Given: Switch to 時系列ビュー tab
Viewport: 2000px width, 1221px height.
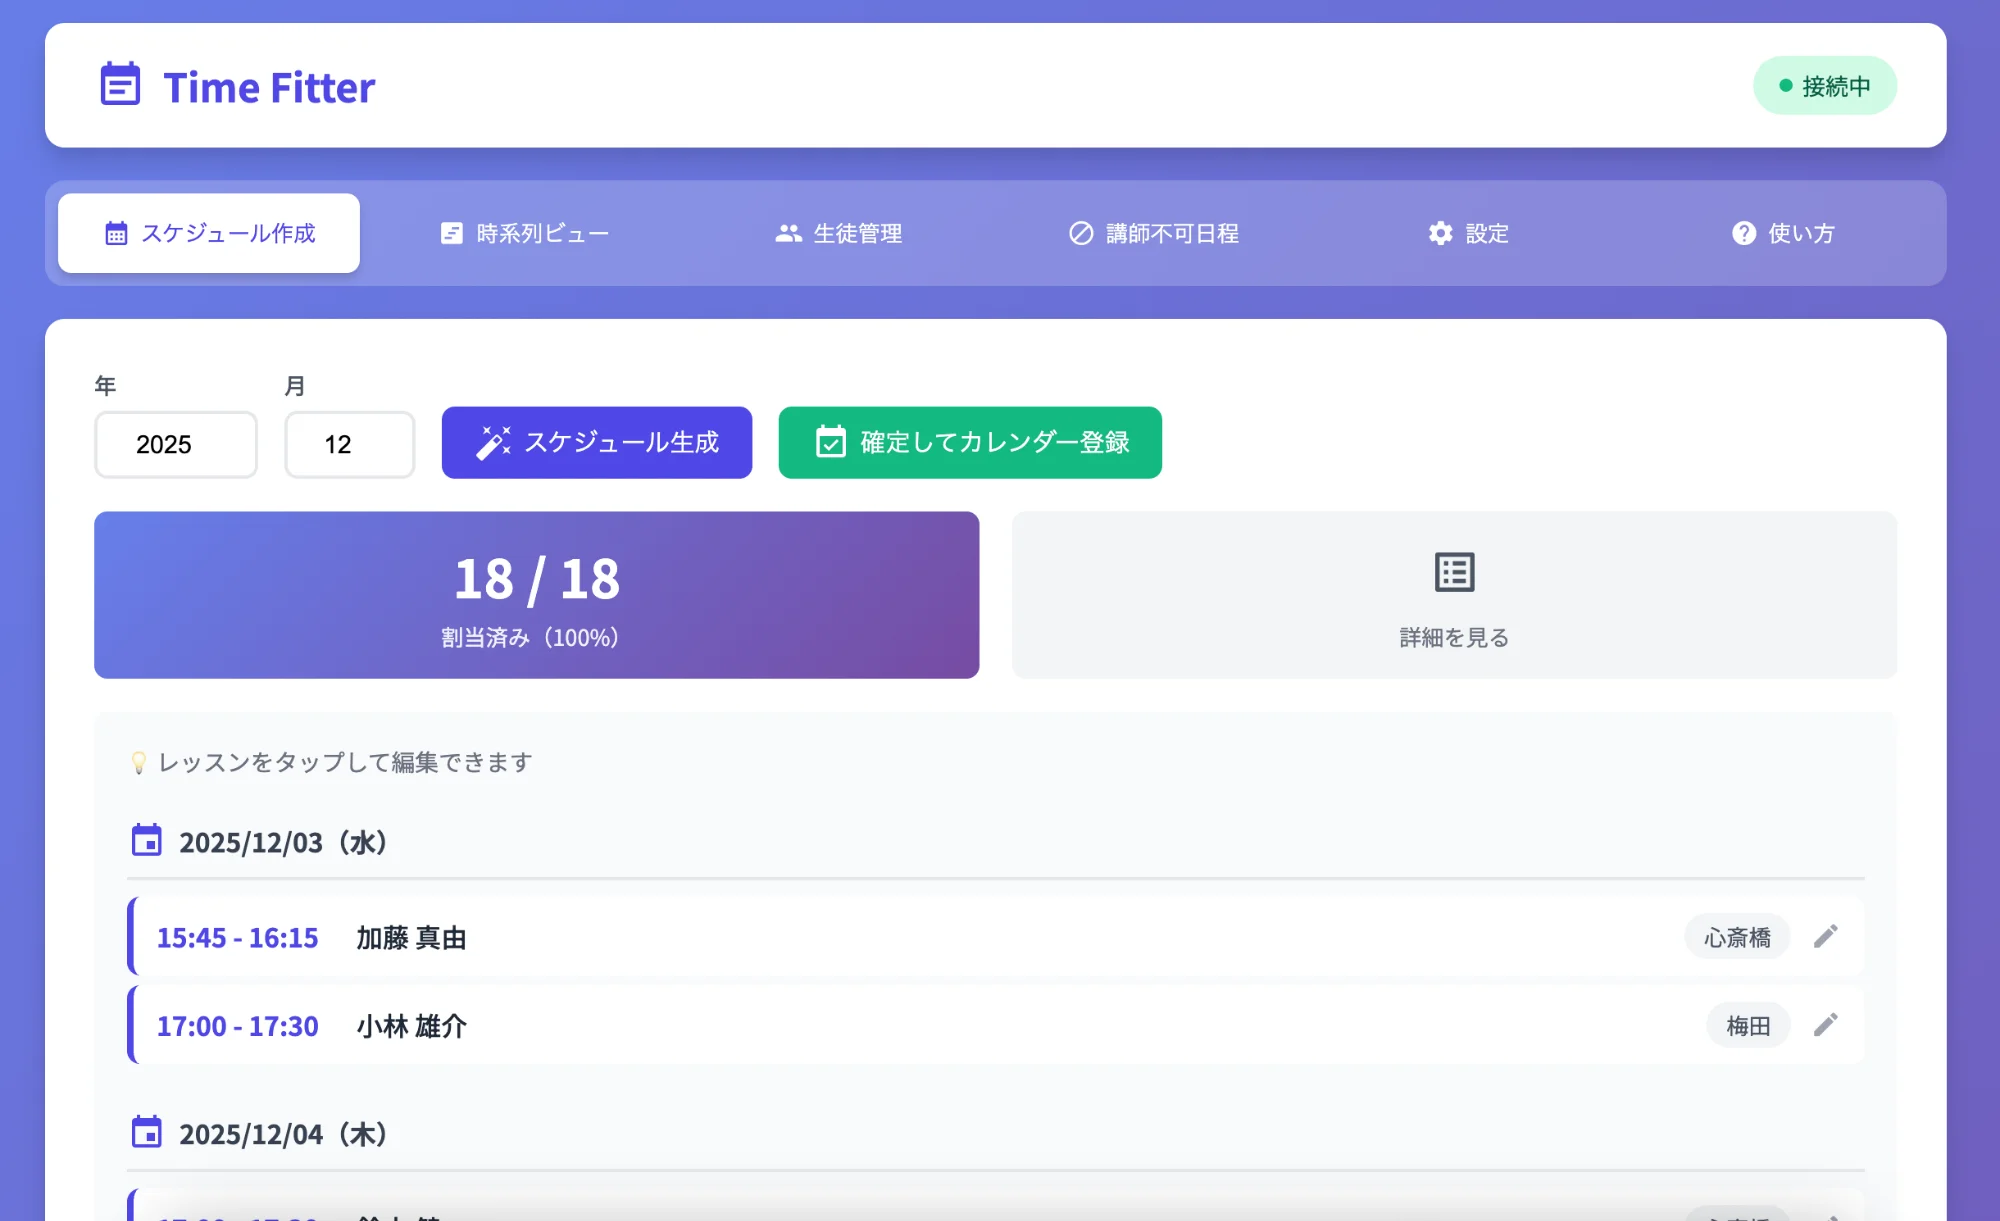Looking at the screenshot, I should coord(525,233).
